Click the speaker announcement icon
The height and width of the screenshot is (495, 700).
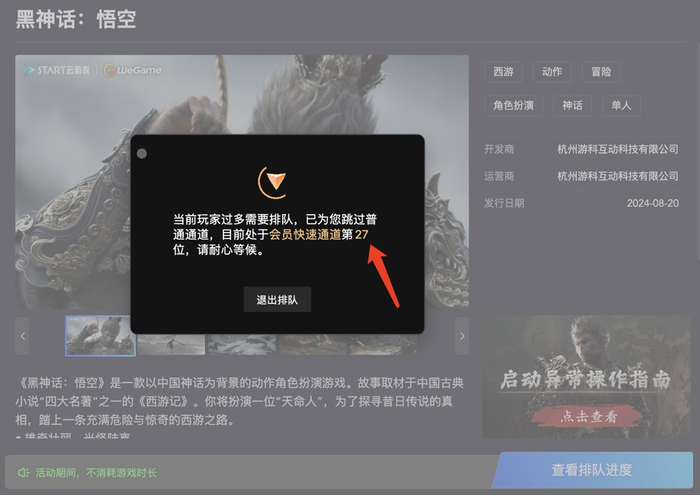coord(23,473)
